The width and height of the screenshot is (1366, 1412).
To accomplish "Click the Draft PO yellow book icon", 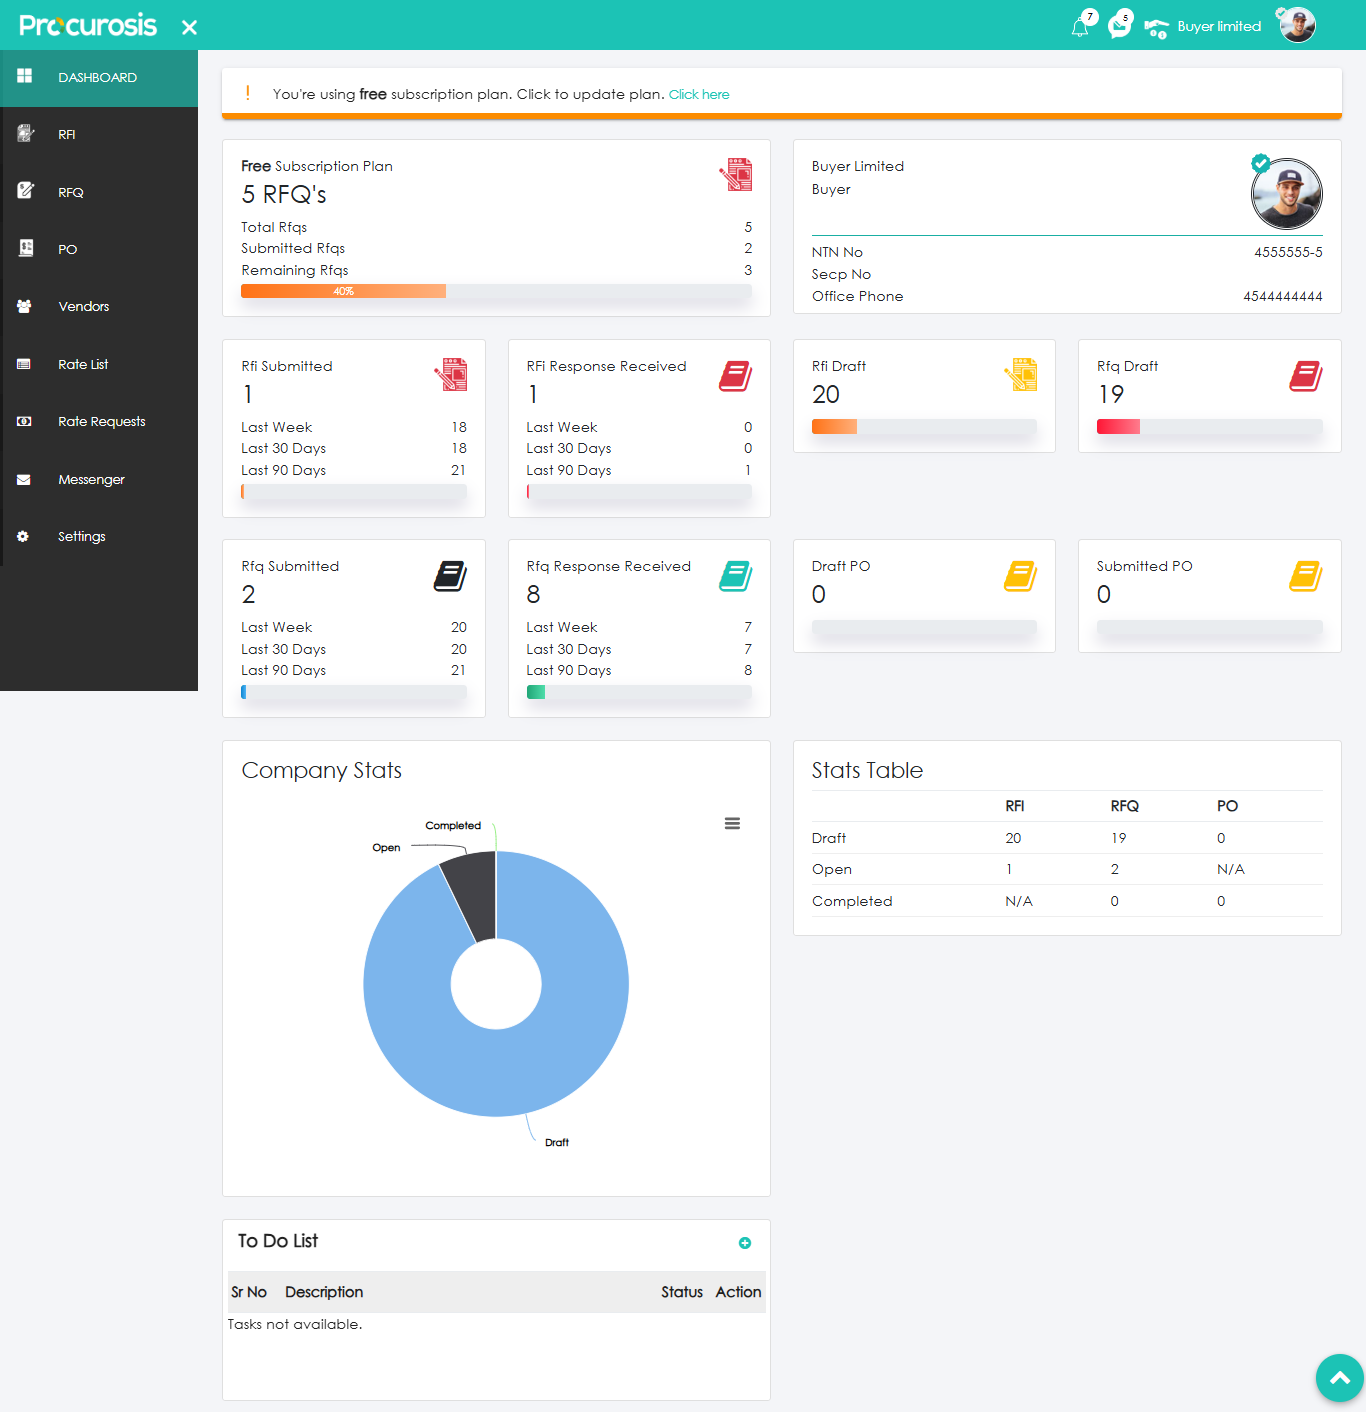I will coord(1020,576).
